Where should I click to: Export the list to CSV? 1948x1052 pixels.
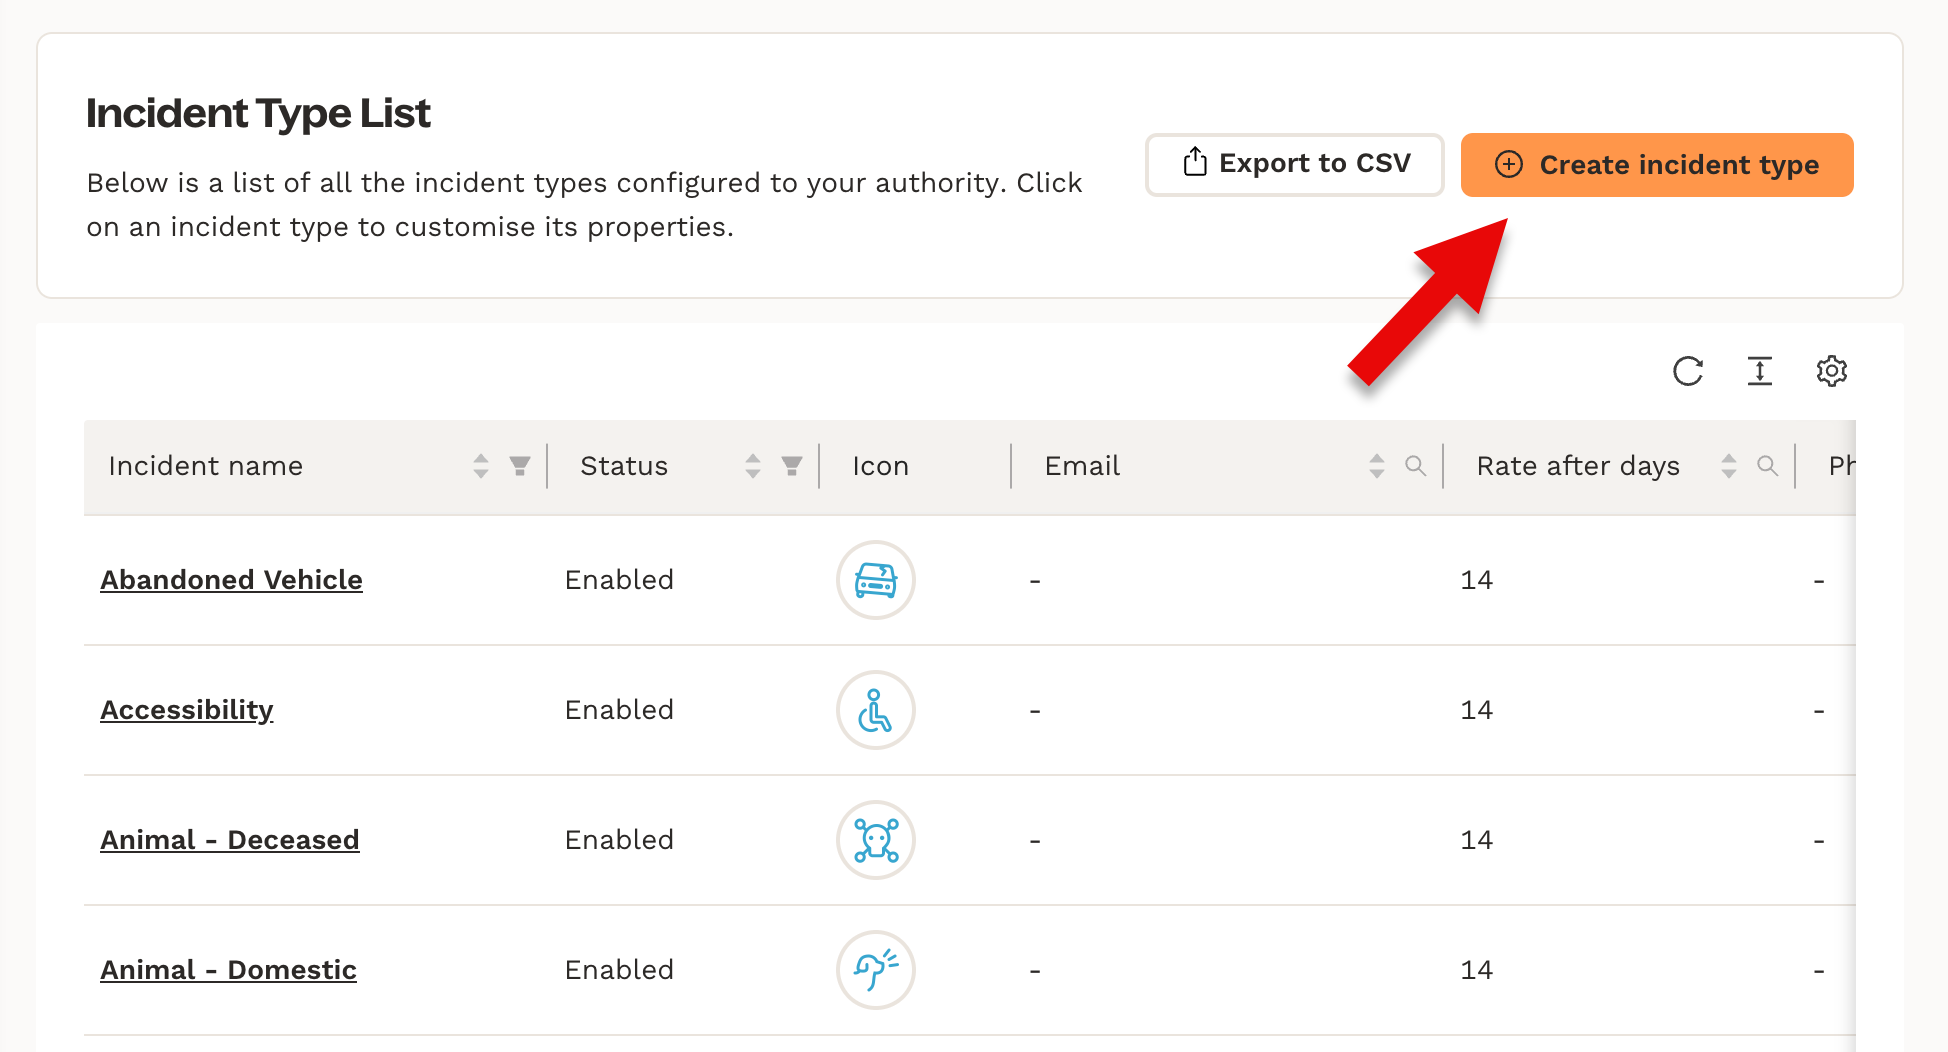click(x=1294, y=164)
